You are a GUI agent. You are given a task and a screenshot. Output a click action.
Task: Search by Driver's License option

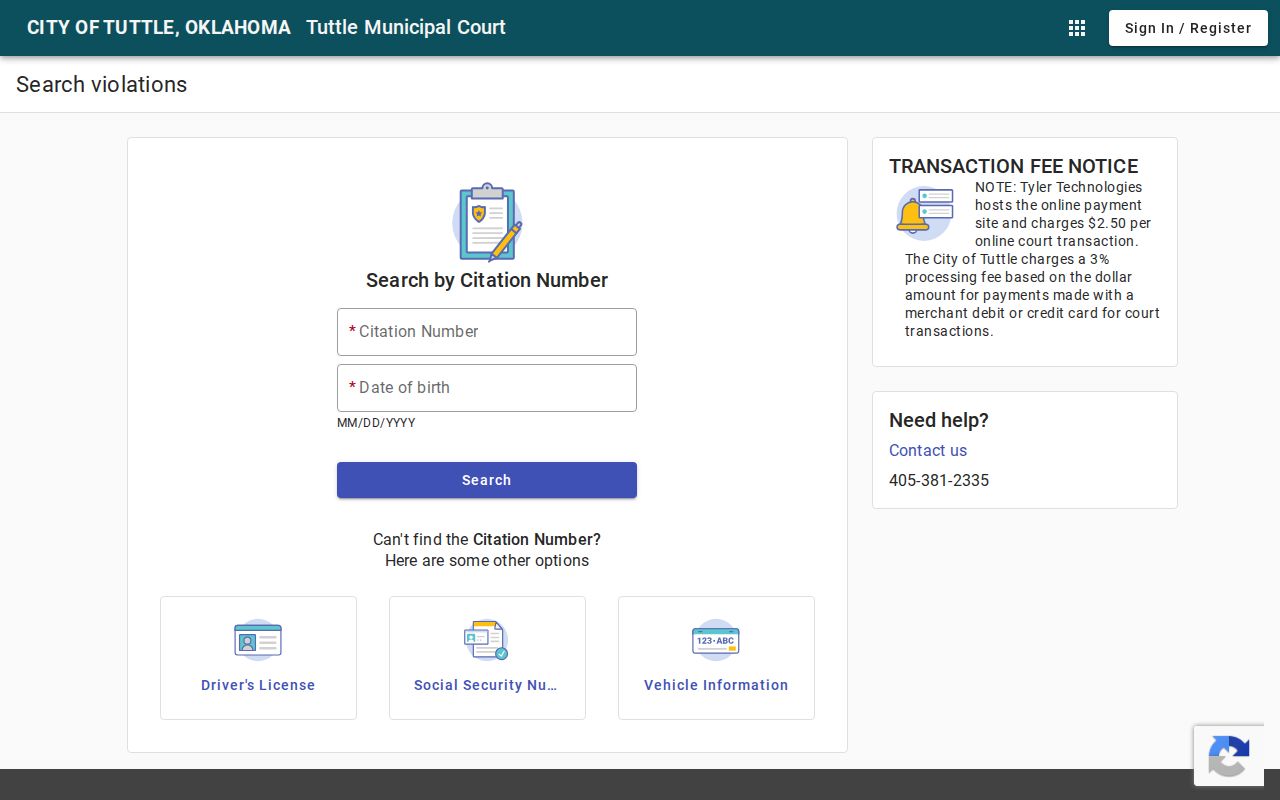[258, 658]
